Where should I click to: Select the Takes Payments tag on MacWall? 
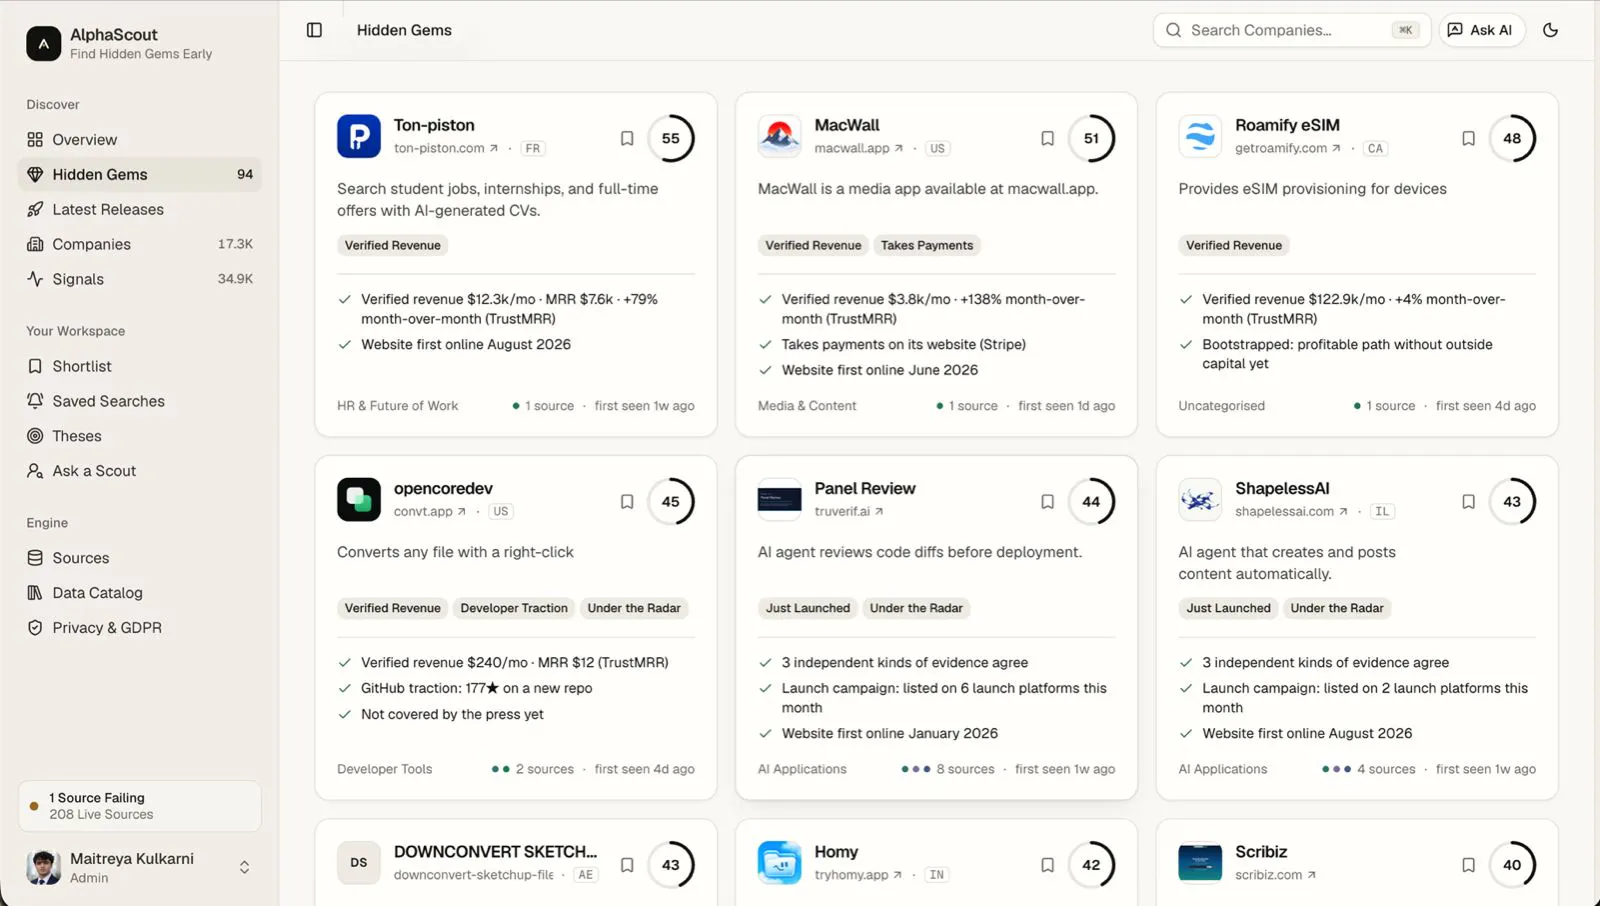[x=926, y=245]
